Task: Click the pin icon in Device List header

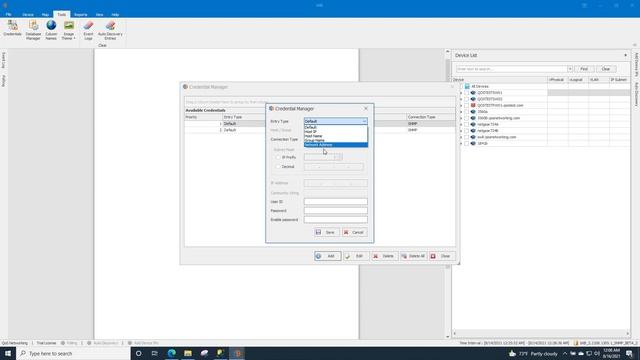Action: [x=625, y=55]
